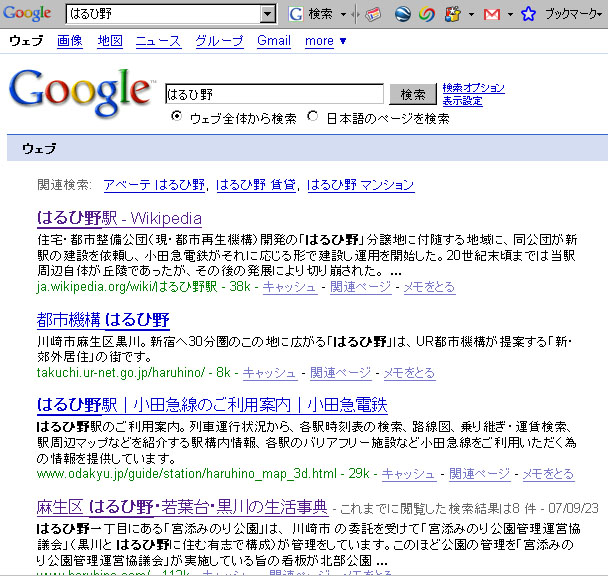
Task: Select ウェブ全体から検索 radio button
Action: 176,116
